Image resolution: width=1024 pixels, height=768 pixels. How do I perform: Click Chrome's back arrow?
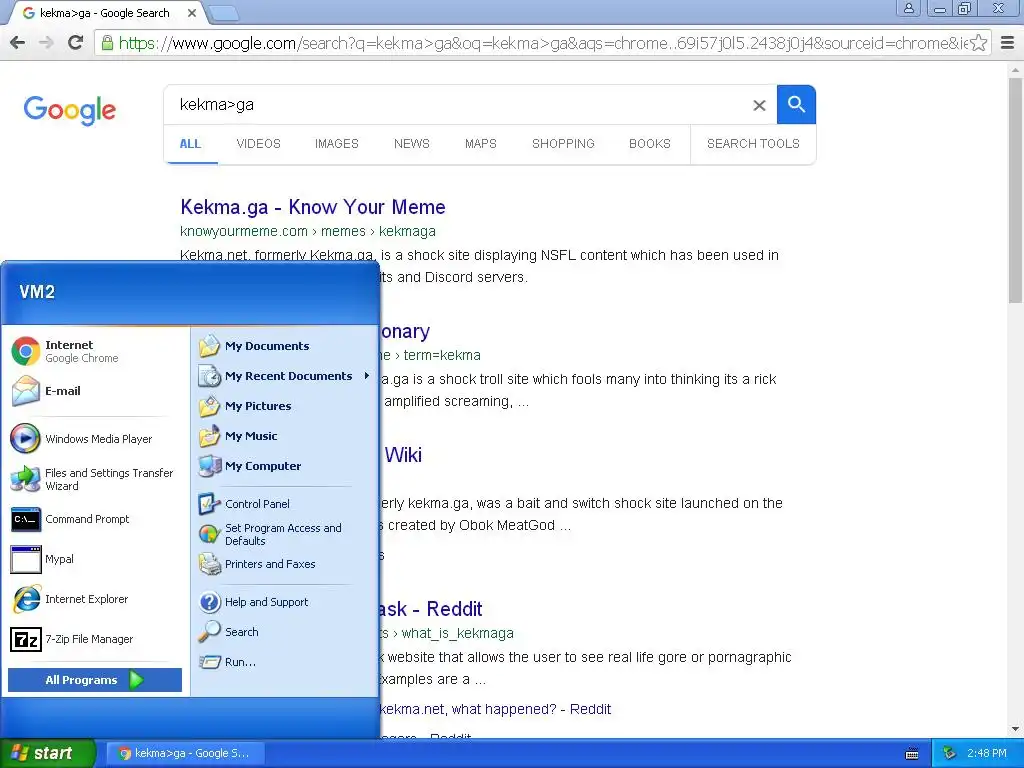[18, 43]
